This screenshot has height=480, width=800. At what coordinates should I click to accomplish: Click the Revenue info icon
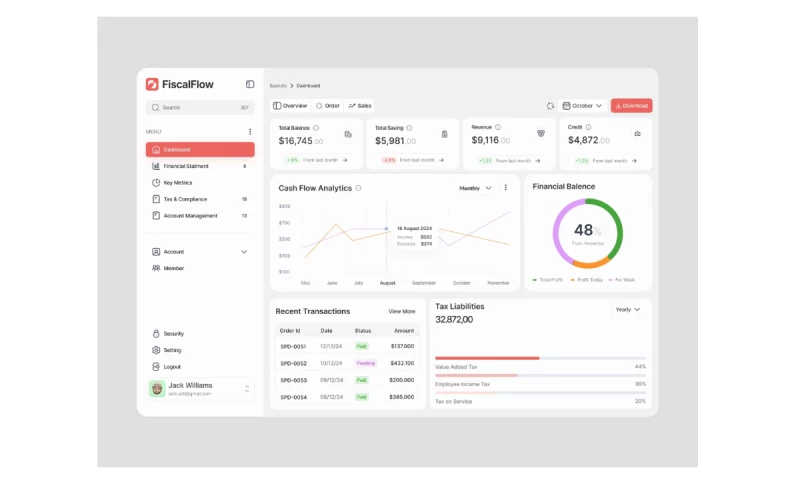click(x=498, y=127)
